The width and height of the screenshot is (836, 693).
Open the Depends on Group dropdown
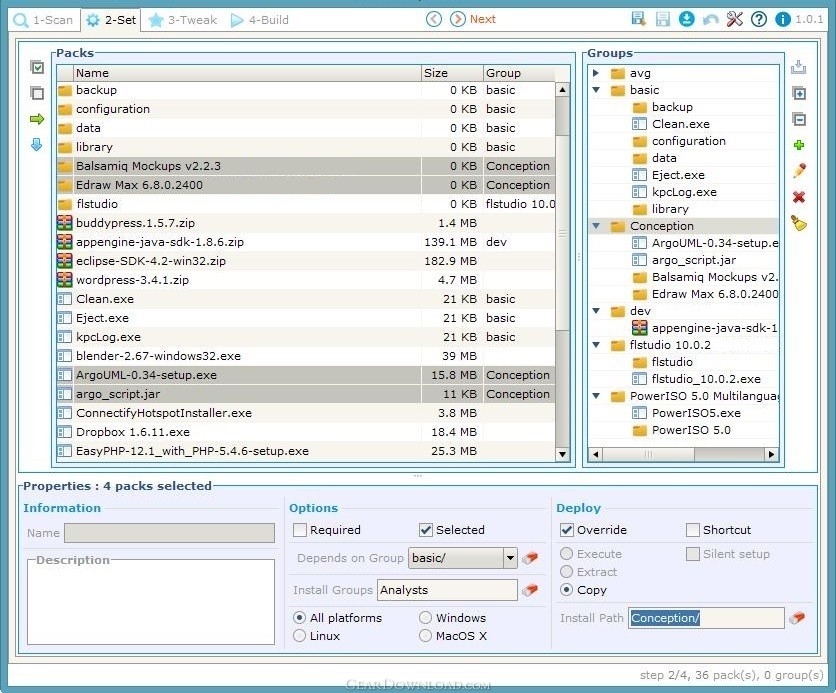510,558
